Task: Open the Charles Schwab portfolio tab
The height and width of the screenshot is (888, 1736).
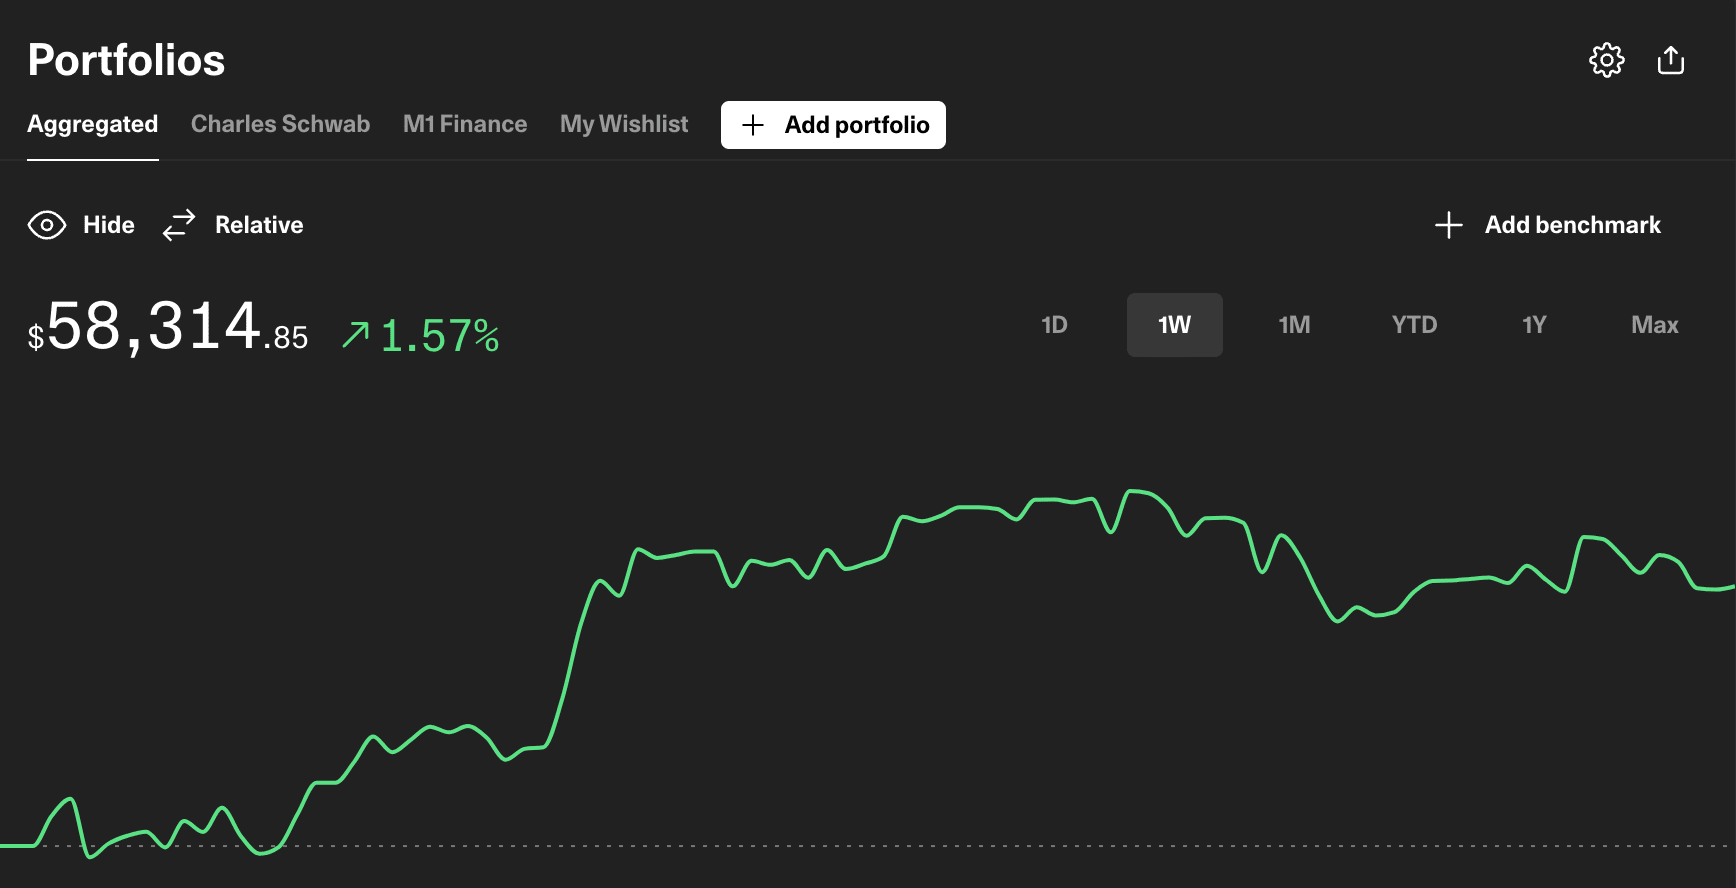Action: [x=280, y=124]
